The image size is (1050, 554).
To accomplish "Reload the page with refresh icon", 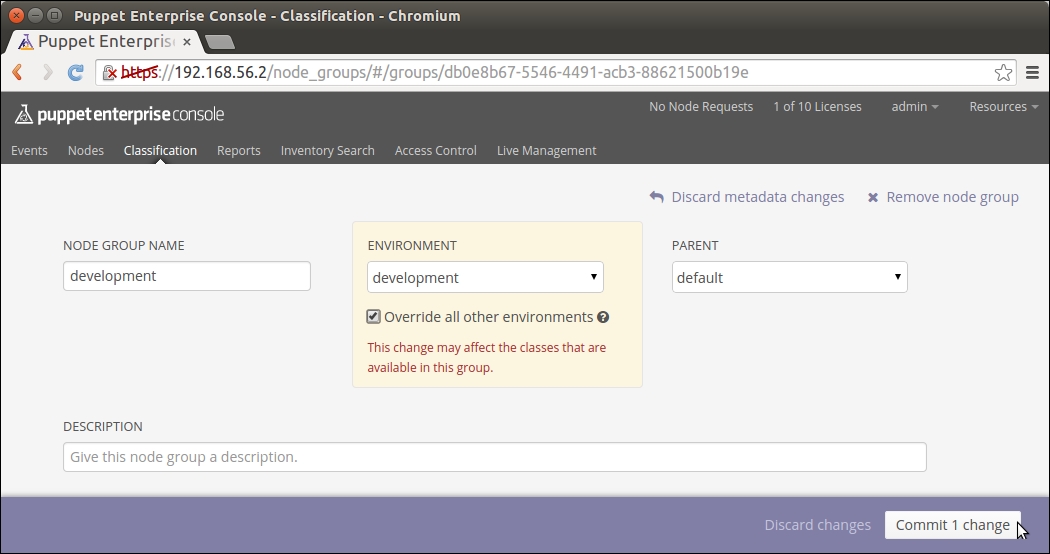I will (x=75, y=72).
